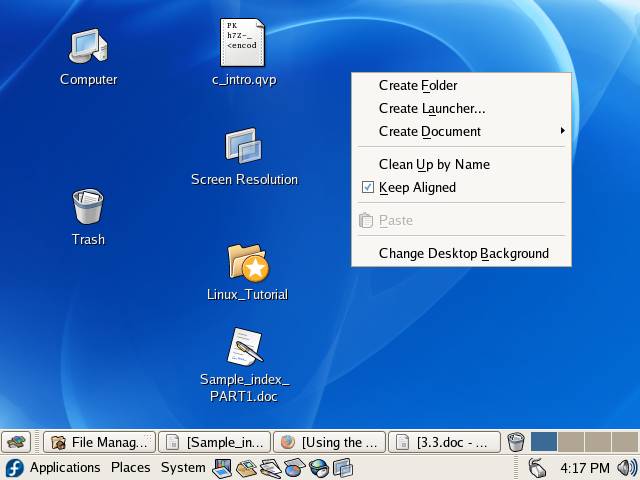
Task: Click the 4:17 PM clock
Action: click(x=584, y=467)
